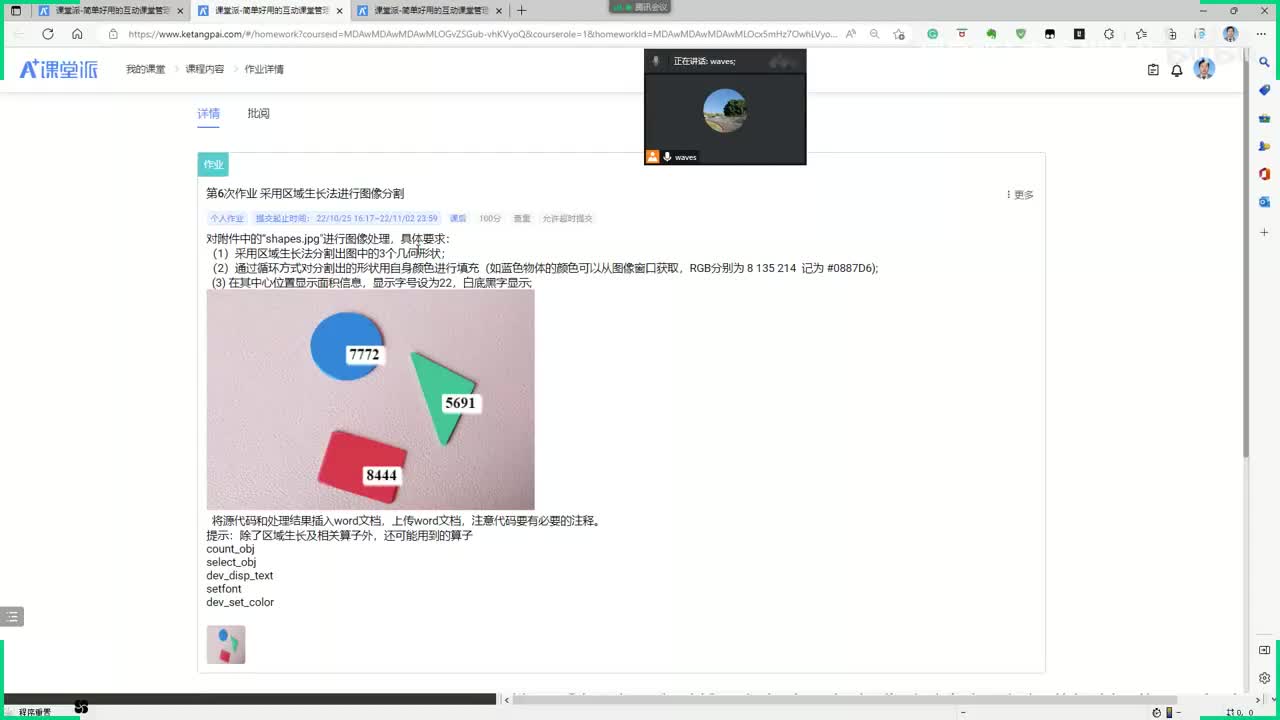Add this page to favorites star
The image size is (1280, 720).
(x=899, y=33)
